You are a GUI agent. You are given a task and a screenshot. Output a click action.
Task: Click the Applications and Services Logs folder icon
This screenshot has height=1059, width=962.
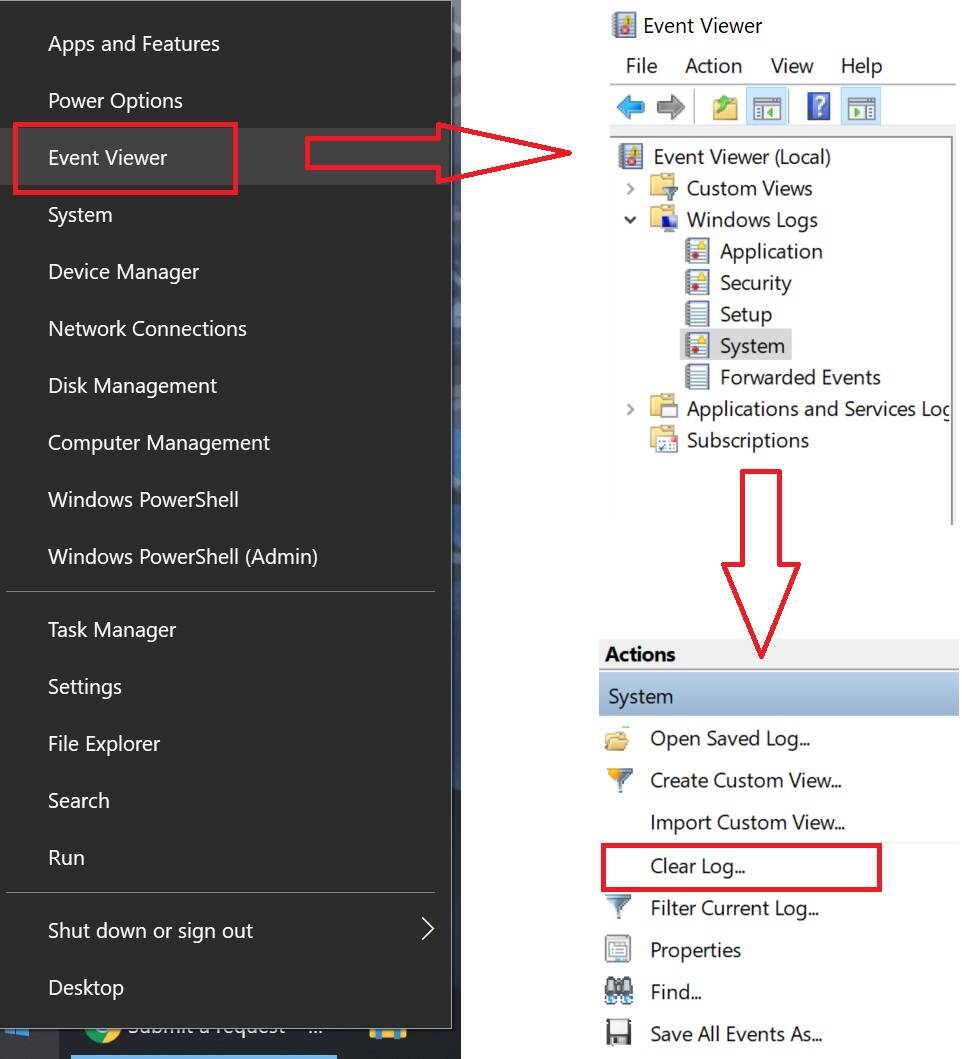663,407
